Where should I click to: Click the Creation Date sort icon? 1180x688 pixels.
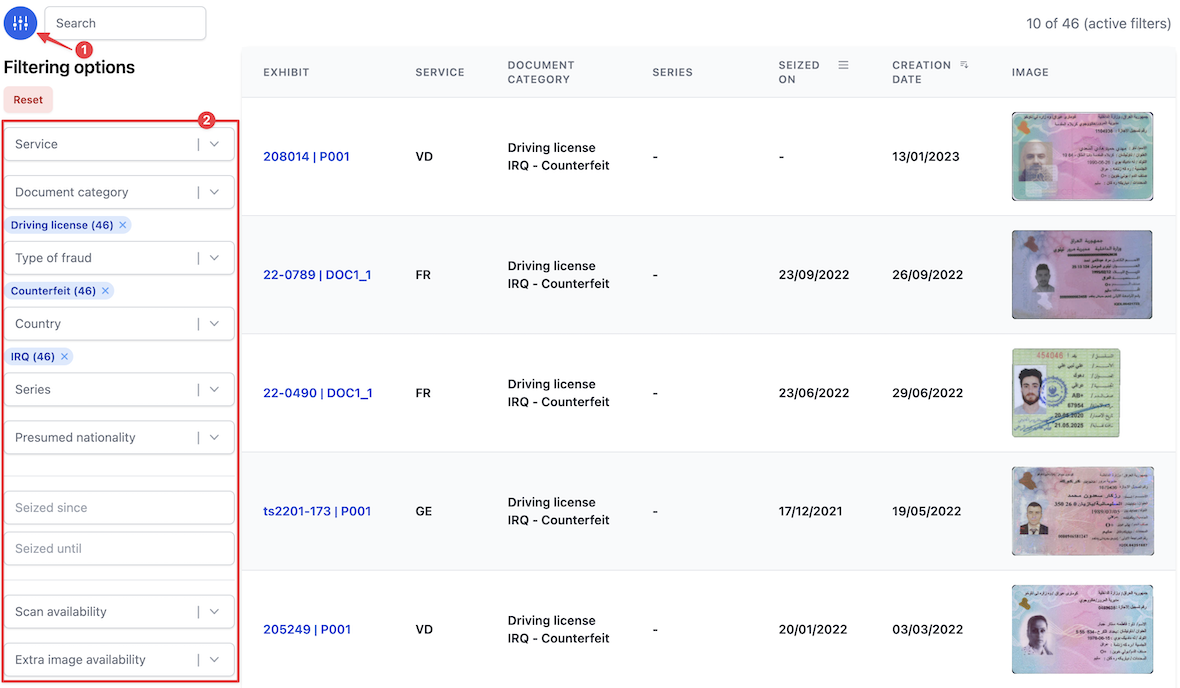[964, 65]
